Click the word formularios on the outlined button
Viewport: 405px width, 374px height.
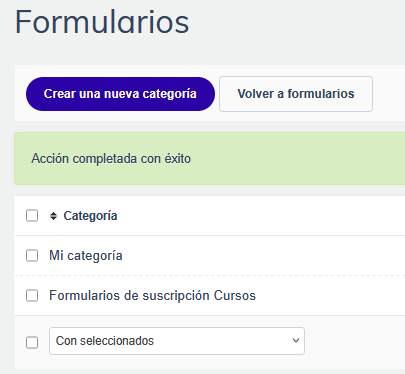tap(321, 94)
